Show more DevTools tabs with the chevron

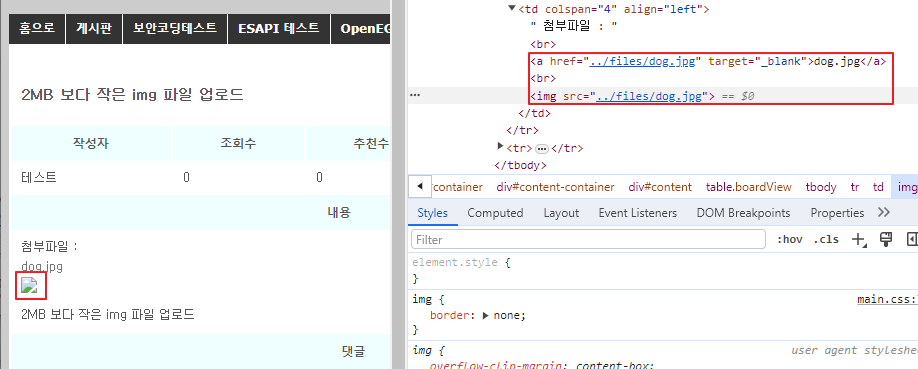click(884, 213)
